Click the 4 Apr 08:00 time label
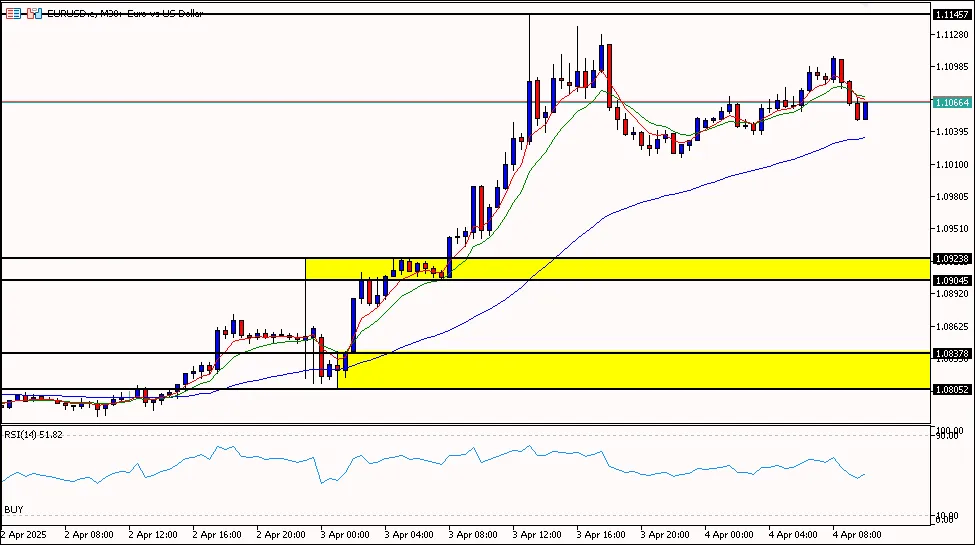 tap(857, 534)
